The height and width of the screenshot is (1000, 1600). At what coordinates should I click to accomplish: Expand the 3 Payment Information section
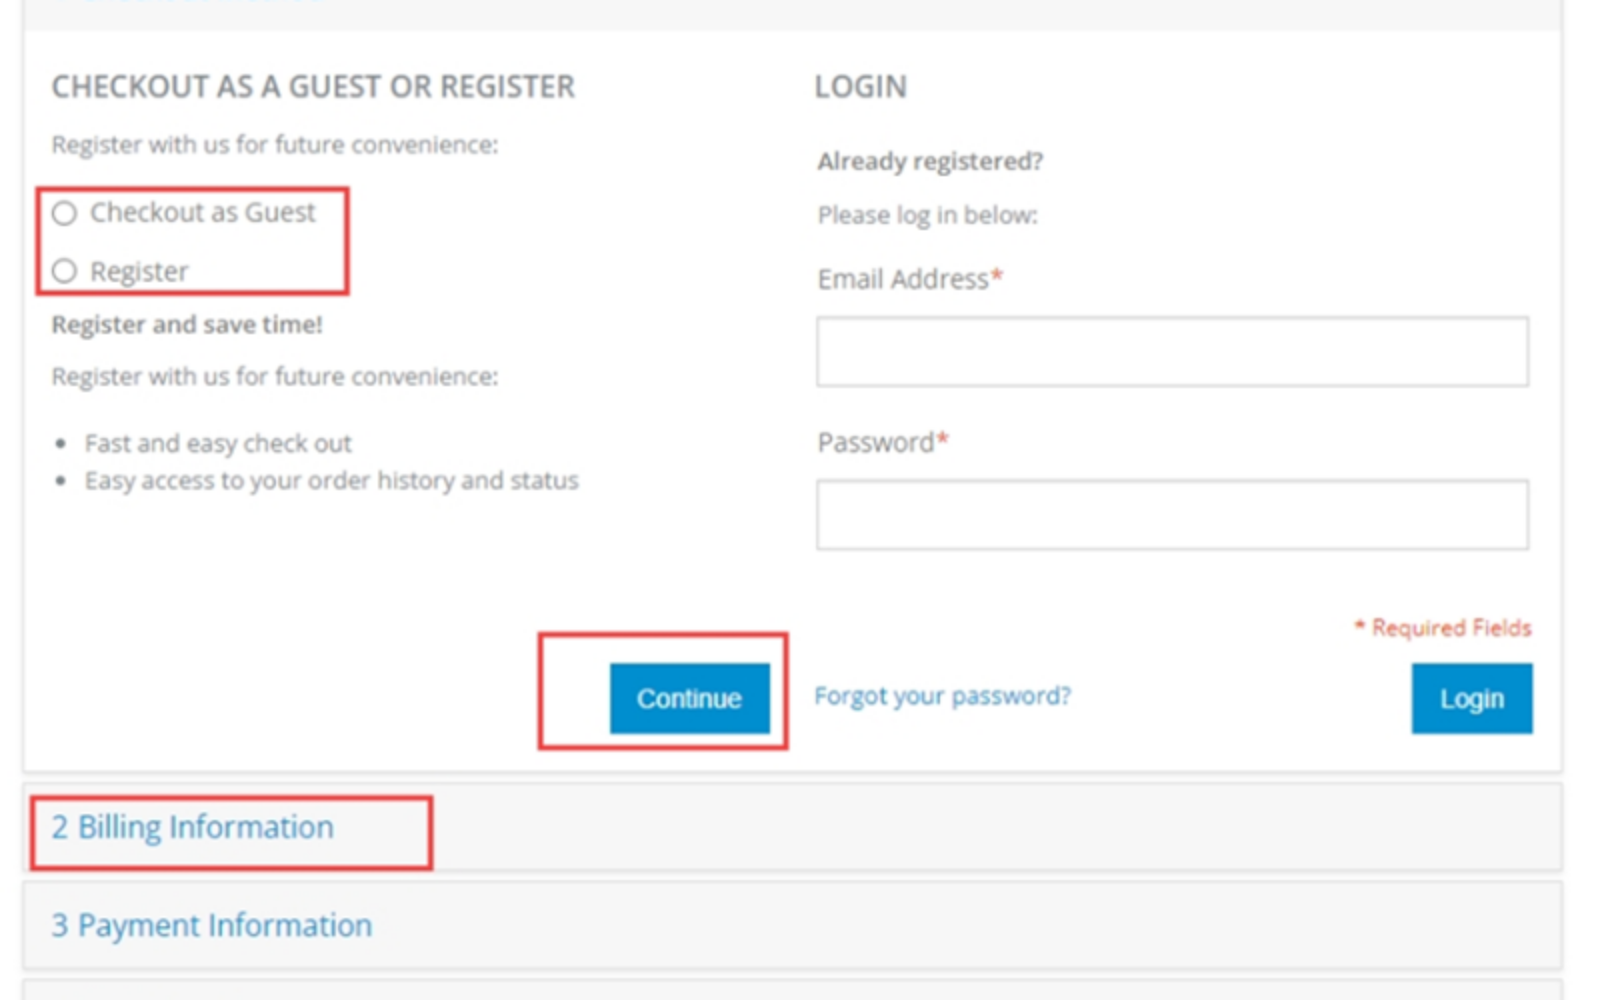click(x=212, y=926)
